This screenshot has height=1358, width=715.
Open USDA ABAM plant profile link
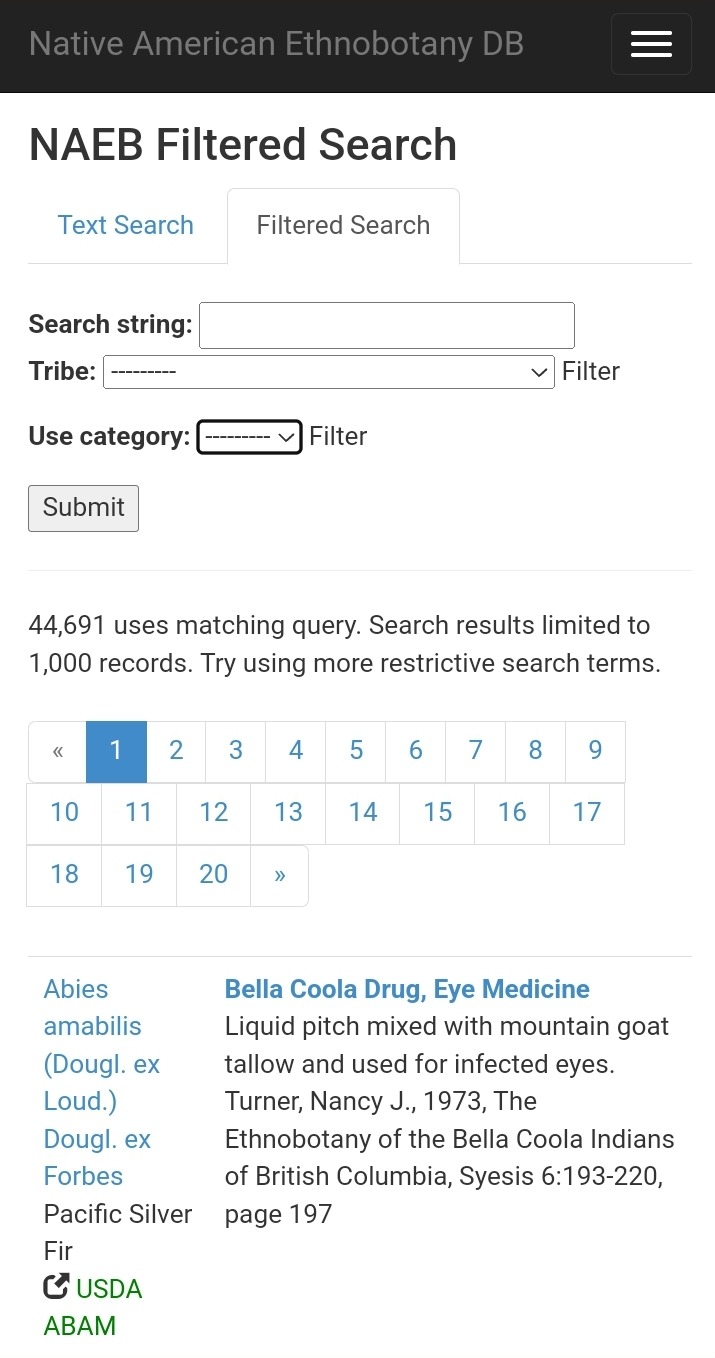94,1306
